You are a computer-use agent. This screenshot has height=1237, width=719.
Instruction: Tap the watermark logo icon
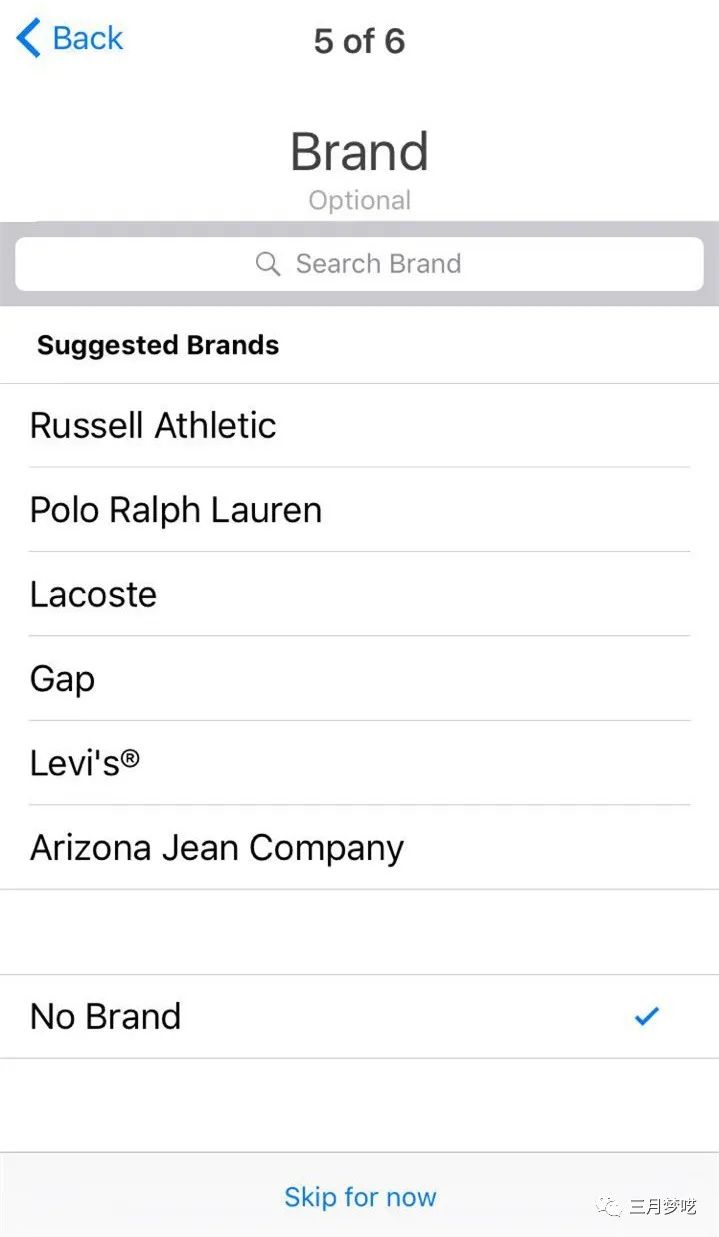(609, 1206)
